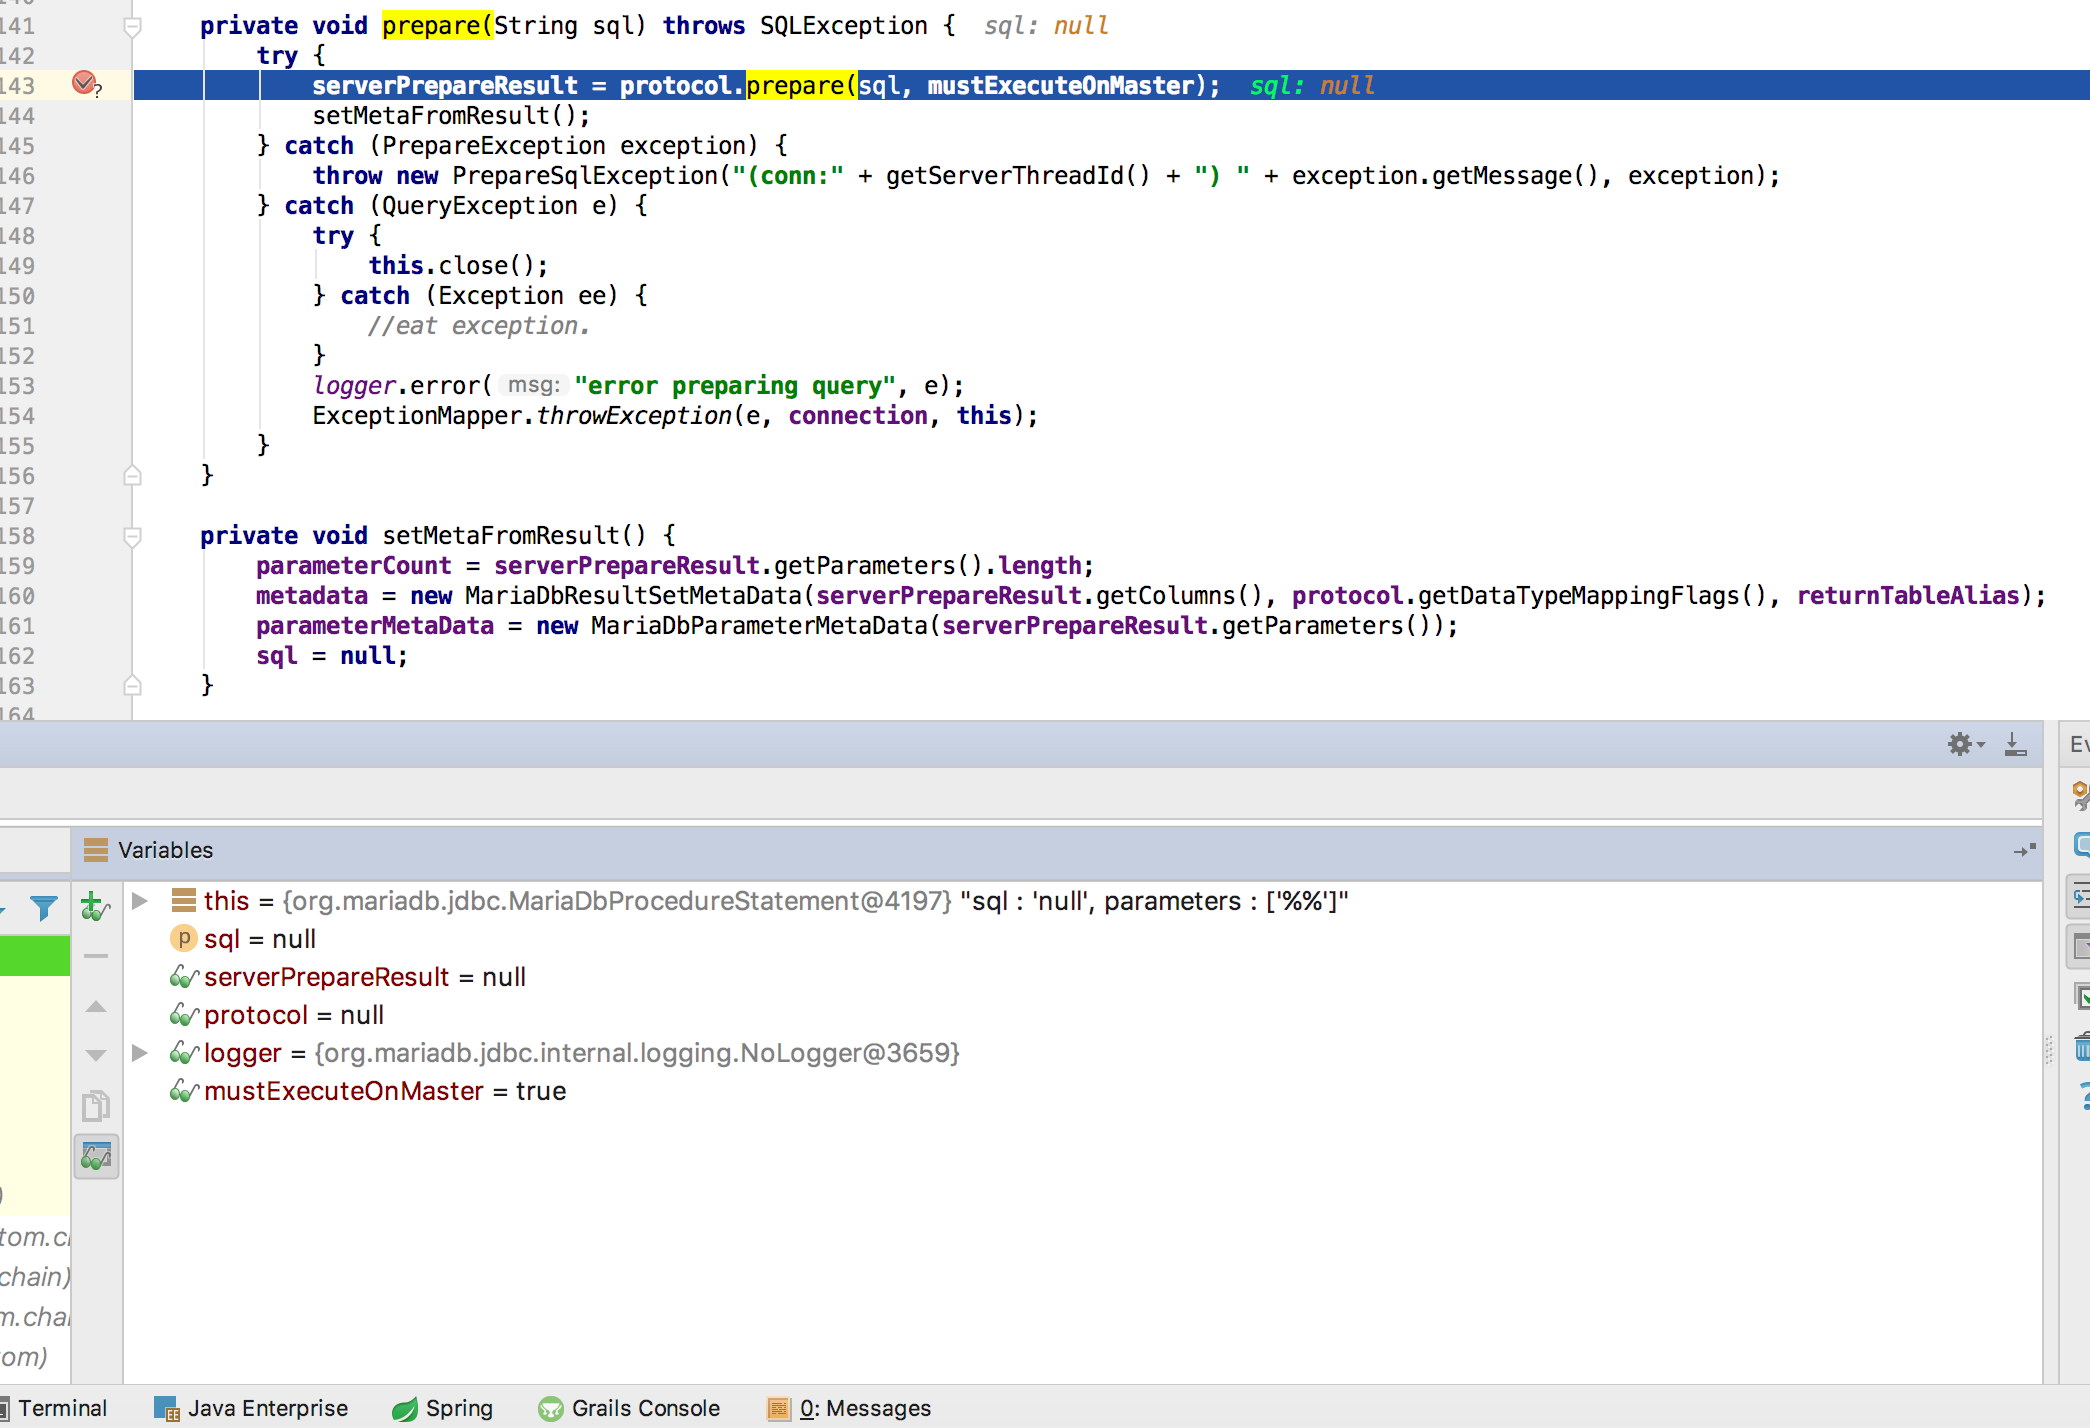This screenshot has height=1428, width=2090.
Task: Open the debug panel gear settings dropdown
Action: point(1964,744)
